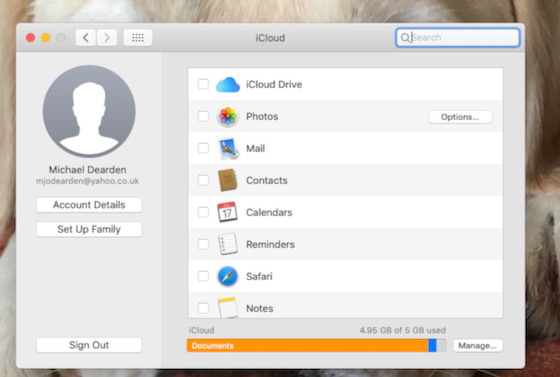
Task: Click the search magnifier icon
Action: coord(405,37)
